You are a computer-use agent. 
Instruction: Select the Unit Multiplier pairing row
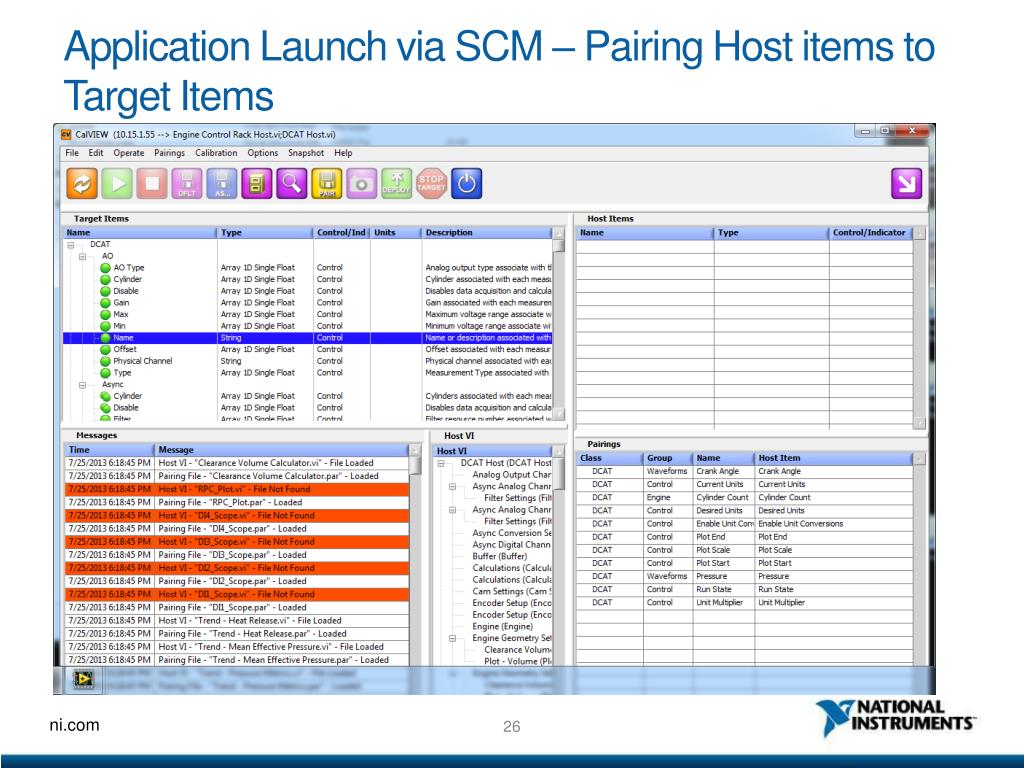pos(744,602)
